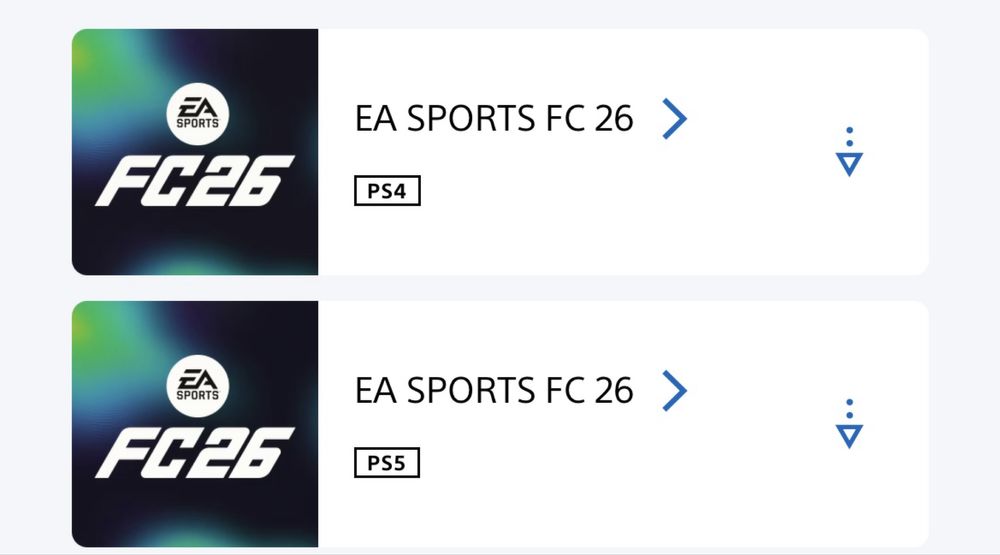
Task: Click the EA Sports round logo on PS4 cover
Action: tap(198, 111)
